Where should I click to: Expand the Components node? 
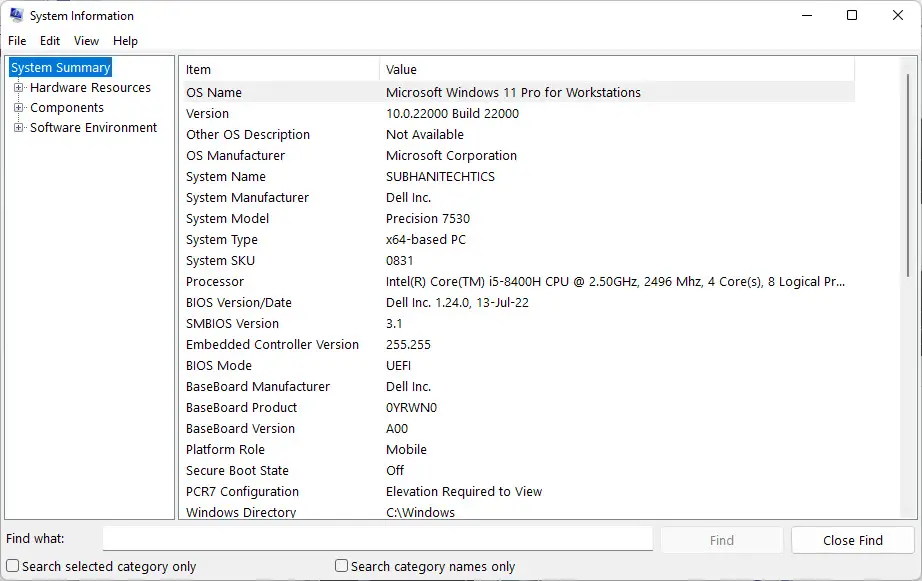pos(18,108)
